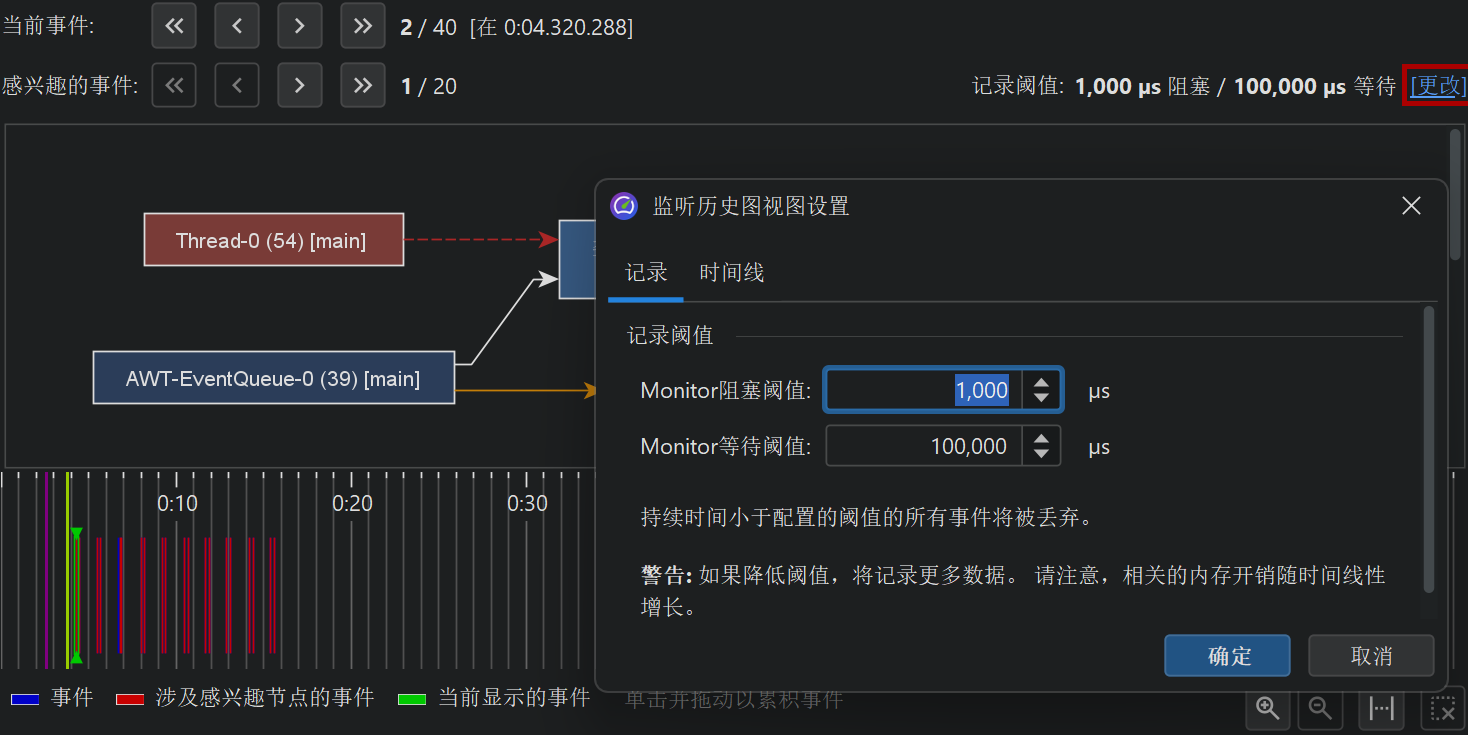
Task: Zoom in on the timeline with magnifier plus
Action: (1269, 709)
